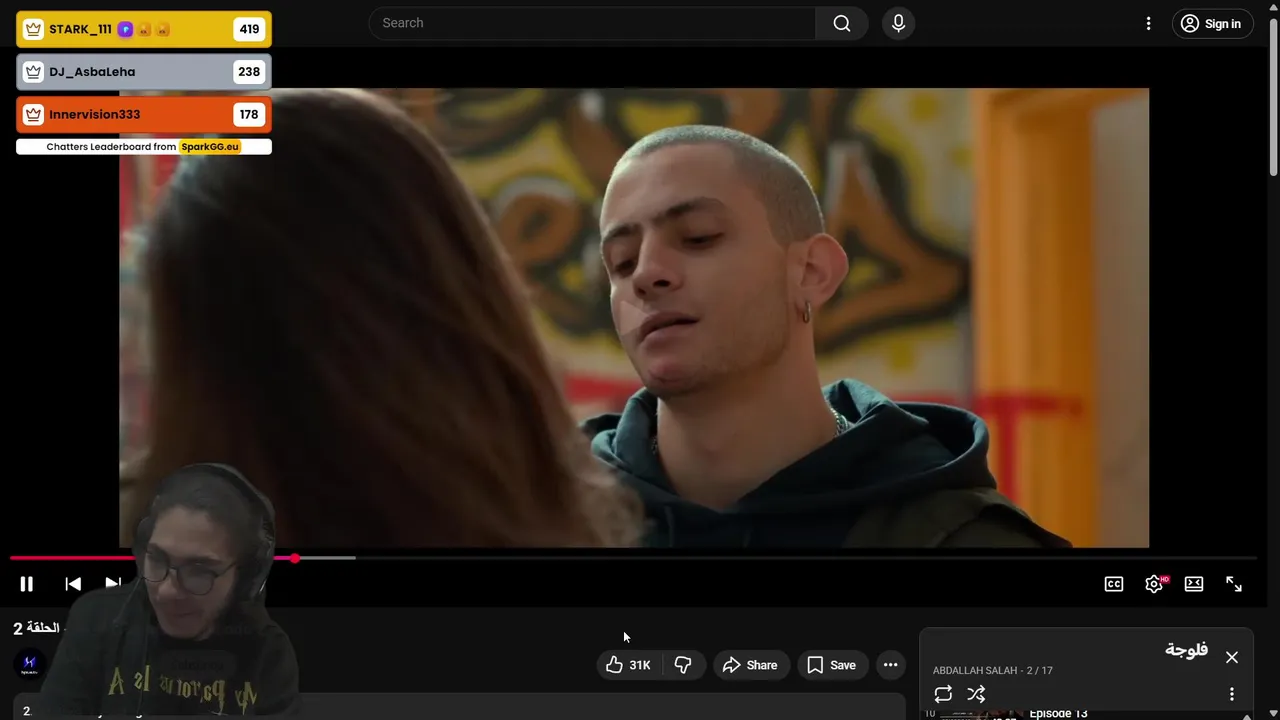The width and height of the screenshot is (1280, 720).
Task: Open more actions ellipsis under video
Action: pos(890,665)
